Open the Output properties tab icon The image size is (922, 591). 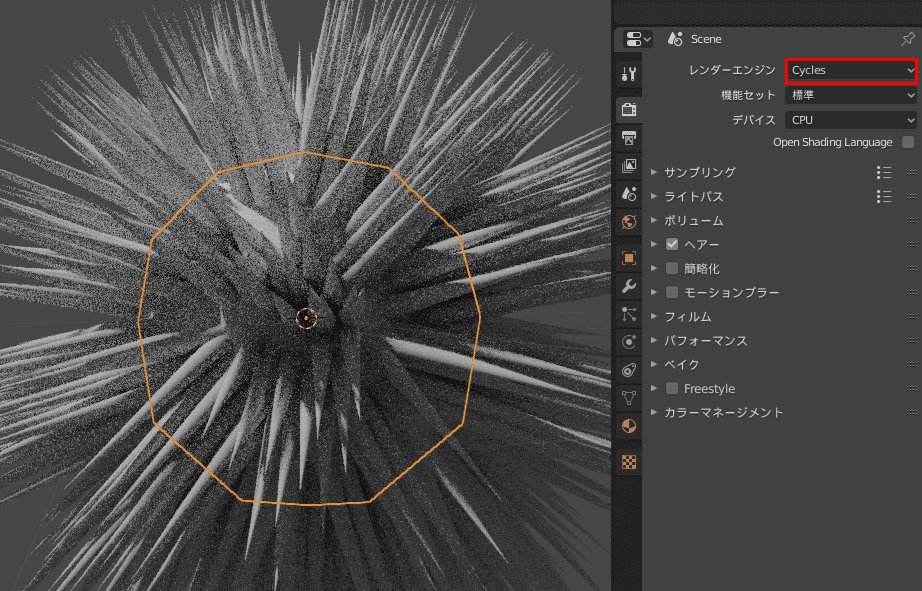tap(629, 138)
